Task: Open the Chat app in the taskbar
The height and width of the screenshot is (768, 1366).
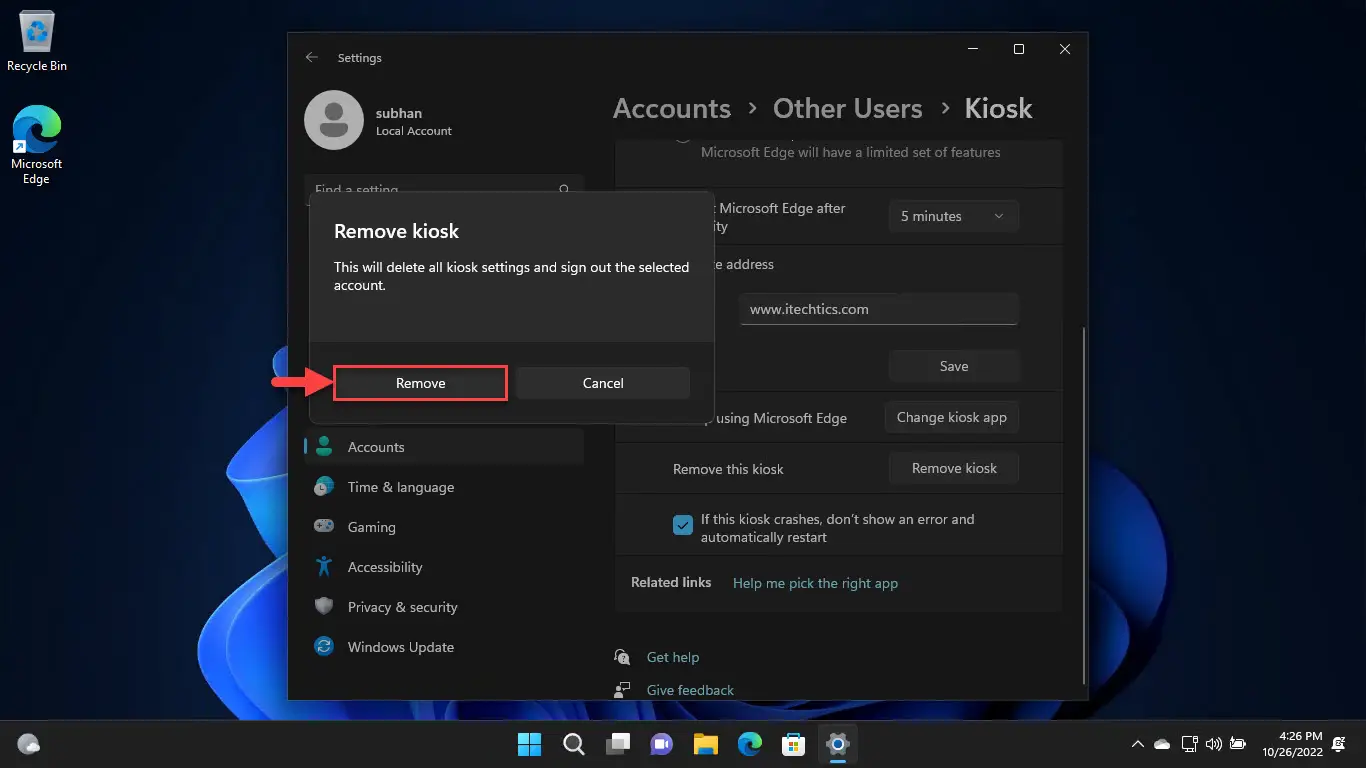Action: pyautogui.click(x=662, y=744)
